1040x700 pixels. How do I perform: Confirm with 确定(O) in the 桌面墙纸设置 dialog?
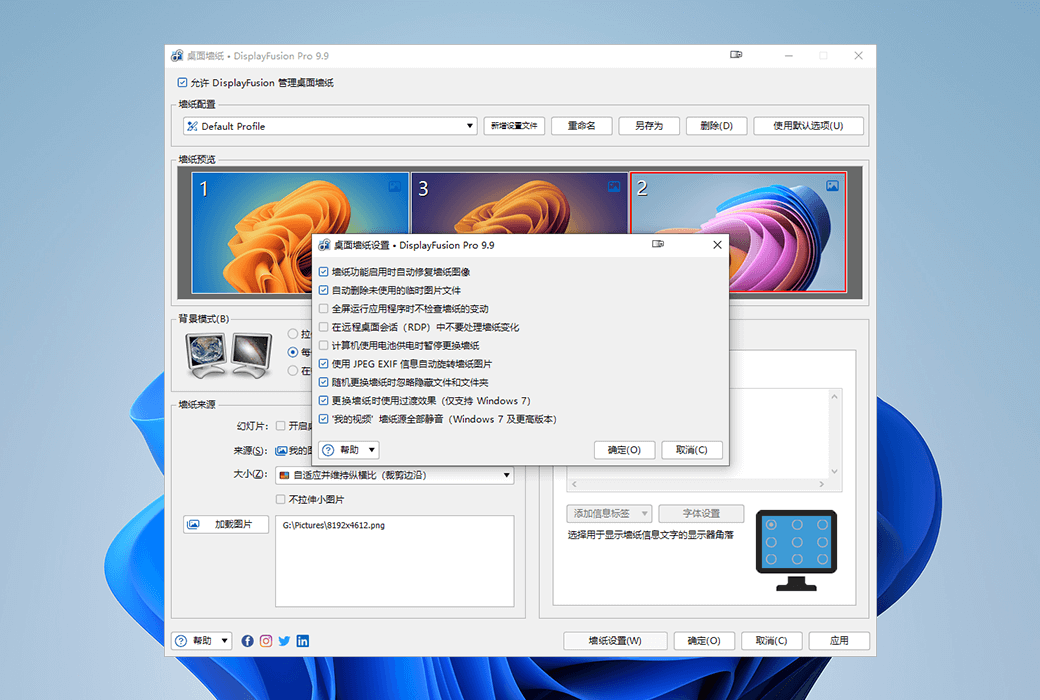[625, 450]
